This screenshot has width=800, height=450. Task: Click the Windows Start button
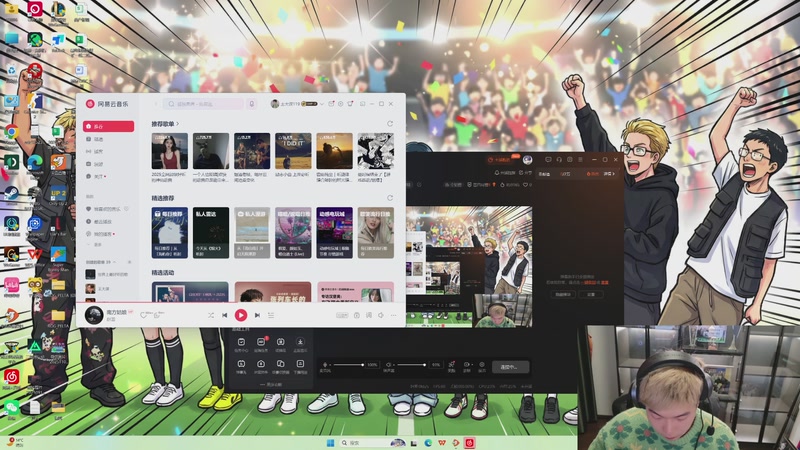point(330,442)
